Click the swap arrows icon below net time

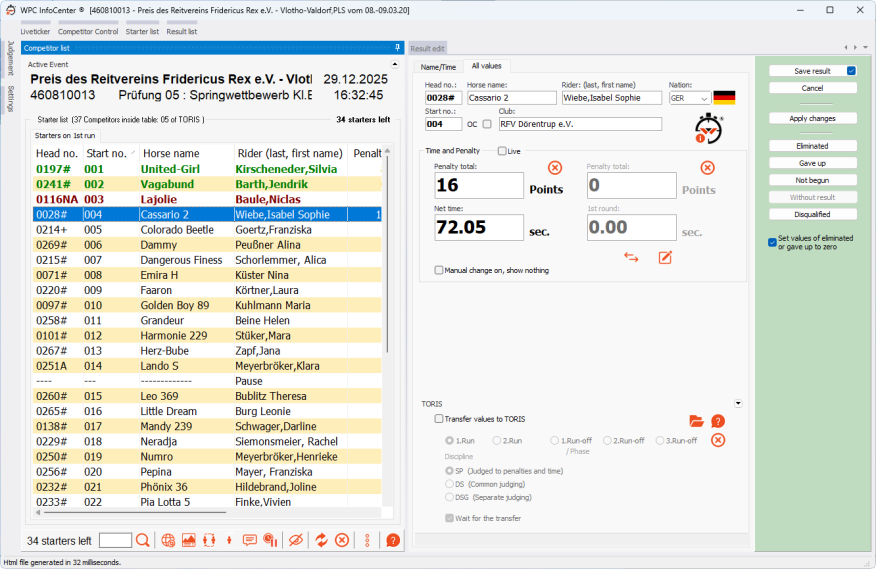tap(631, 257)
